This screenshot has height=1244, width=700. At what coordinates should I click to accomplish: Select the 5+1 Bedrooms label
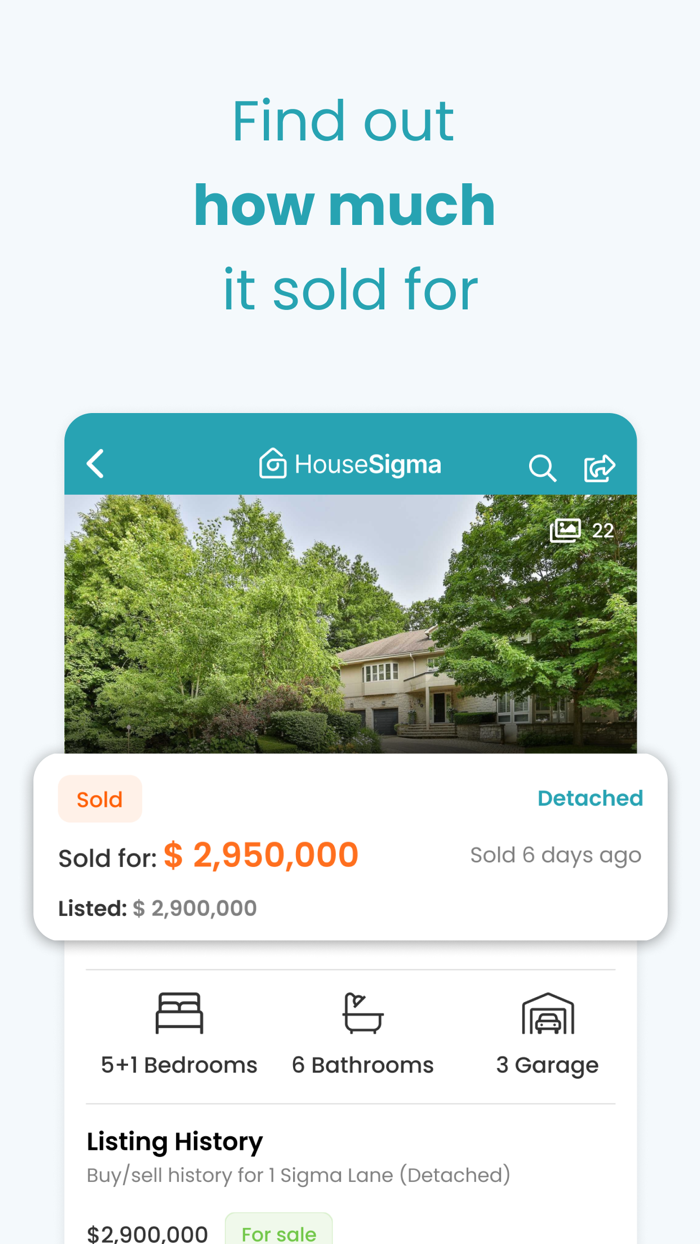[x=179, y=1064]
